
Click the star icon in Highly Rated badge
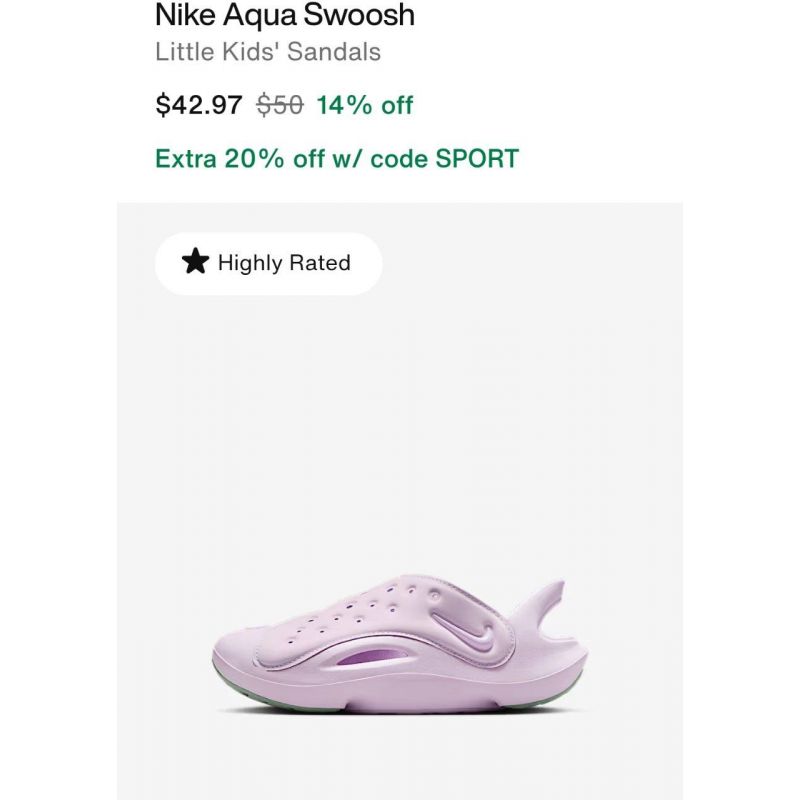(x=195, y=261)
